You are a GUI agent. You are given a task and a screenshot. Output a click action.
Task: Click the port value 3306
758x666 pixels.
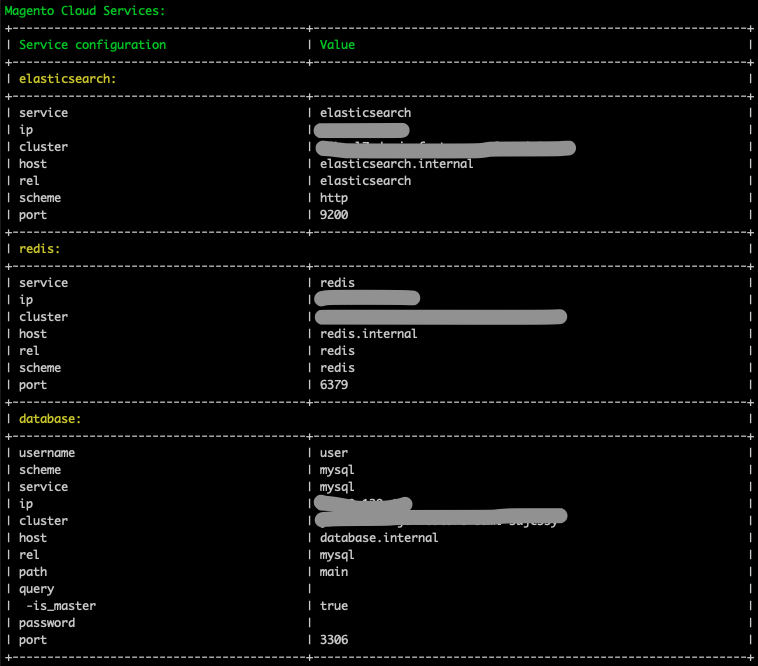(334, 640)
